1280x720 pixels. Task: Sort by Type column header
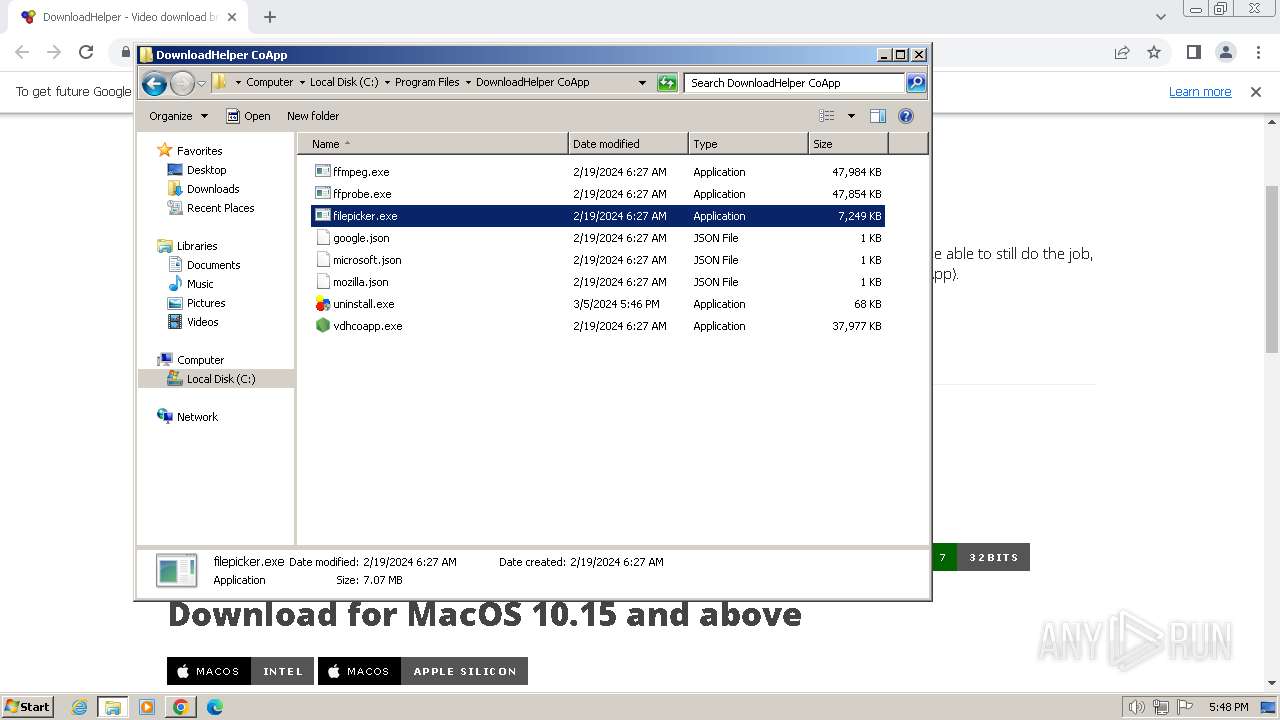[x=748, y=144]
